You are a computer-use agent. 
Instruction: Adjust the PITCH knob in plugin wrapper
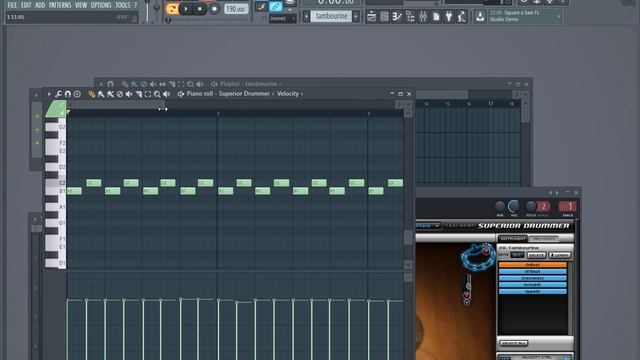pos(531,206)
